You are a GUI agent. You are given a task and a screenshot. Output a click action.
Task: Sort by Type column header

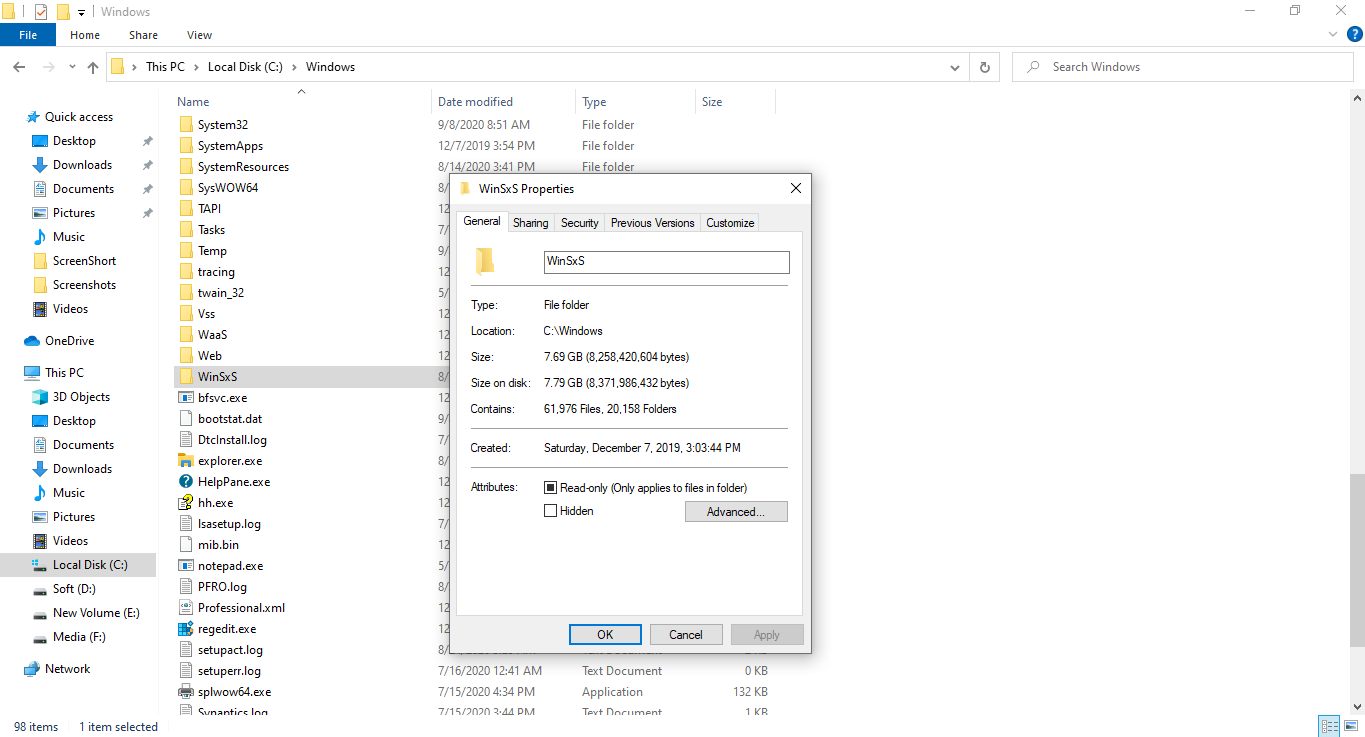point(636,102)
